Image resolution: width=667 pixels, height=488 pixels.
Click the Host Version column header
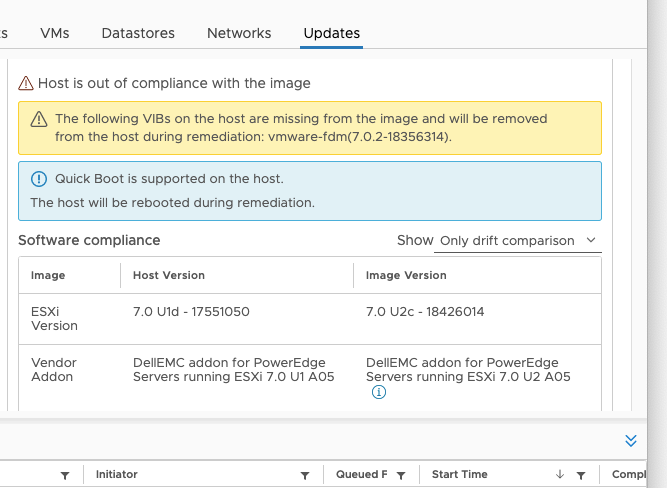(169, 275)
